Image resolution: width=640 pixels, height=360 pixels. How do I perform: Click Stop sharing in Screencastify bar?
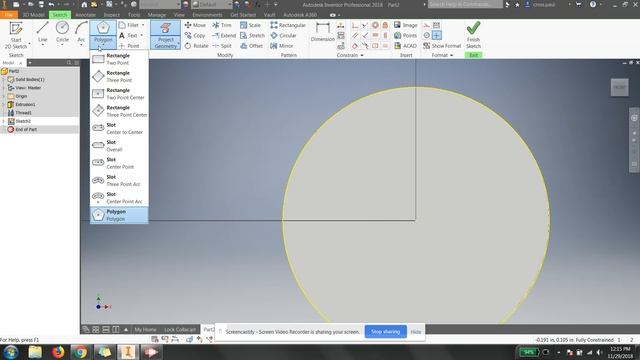click(385, 331)
